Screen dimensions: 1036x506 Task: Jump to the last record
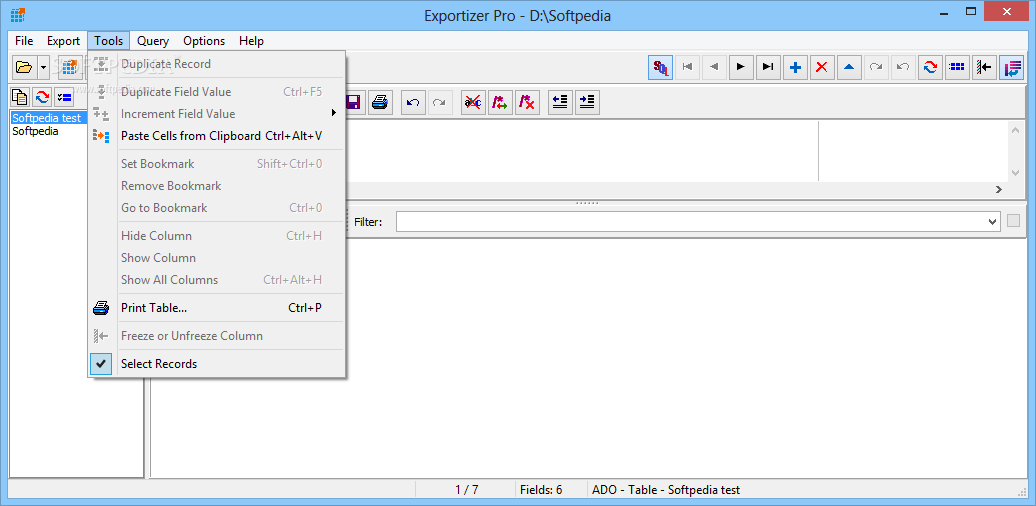pyautogui.click(x=768, y=67)
